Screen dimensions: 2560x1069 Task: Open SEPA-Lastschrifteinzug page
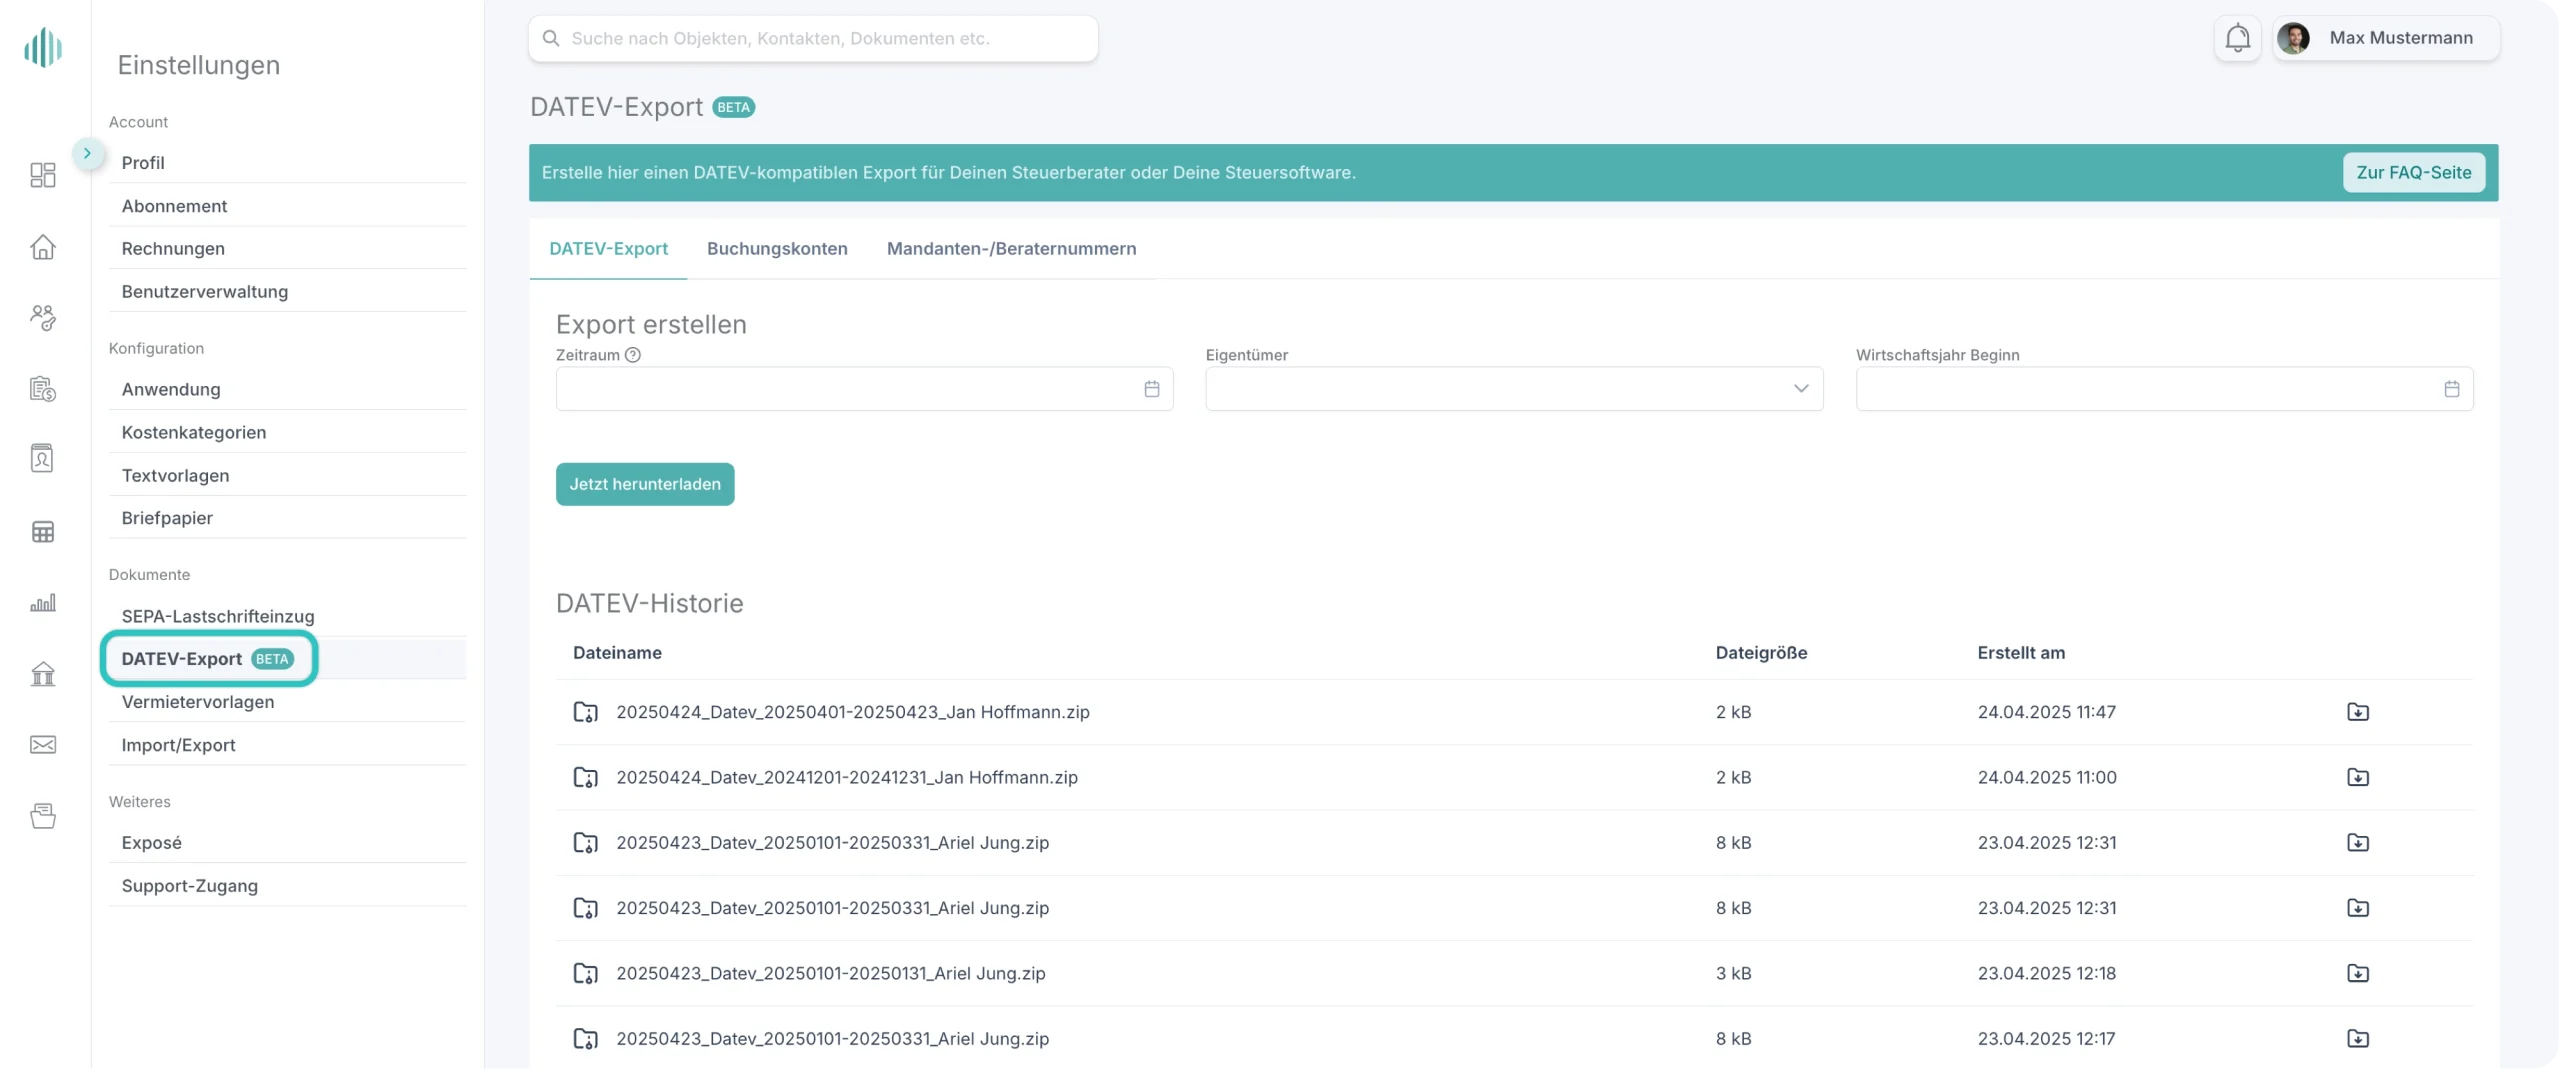pyautogui.click(x=287, y=616)
